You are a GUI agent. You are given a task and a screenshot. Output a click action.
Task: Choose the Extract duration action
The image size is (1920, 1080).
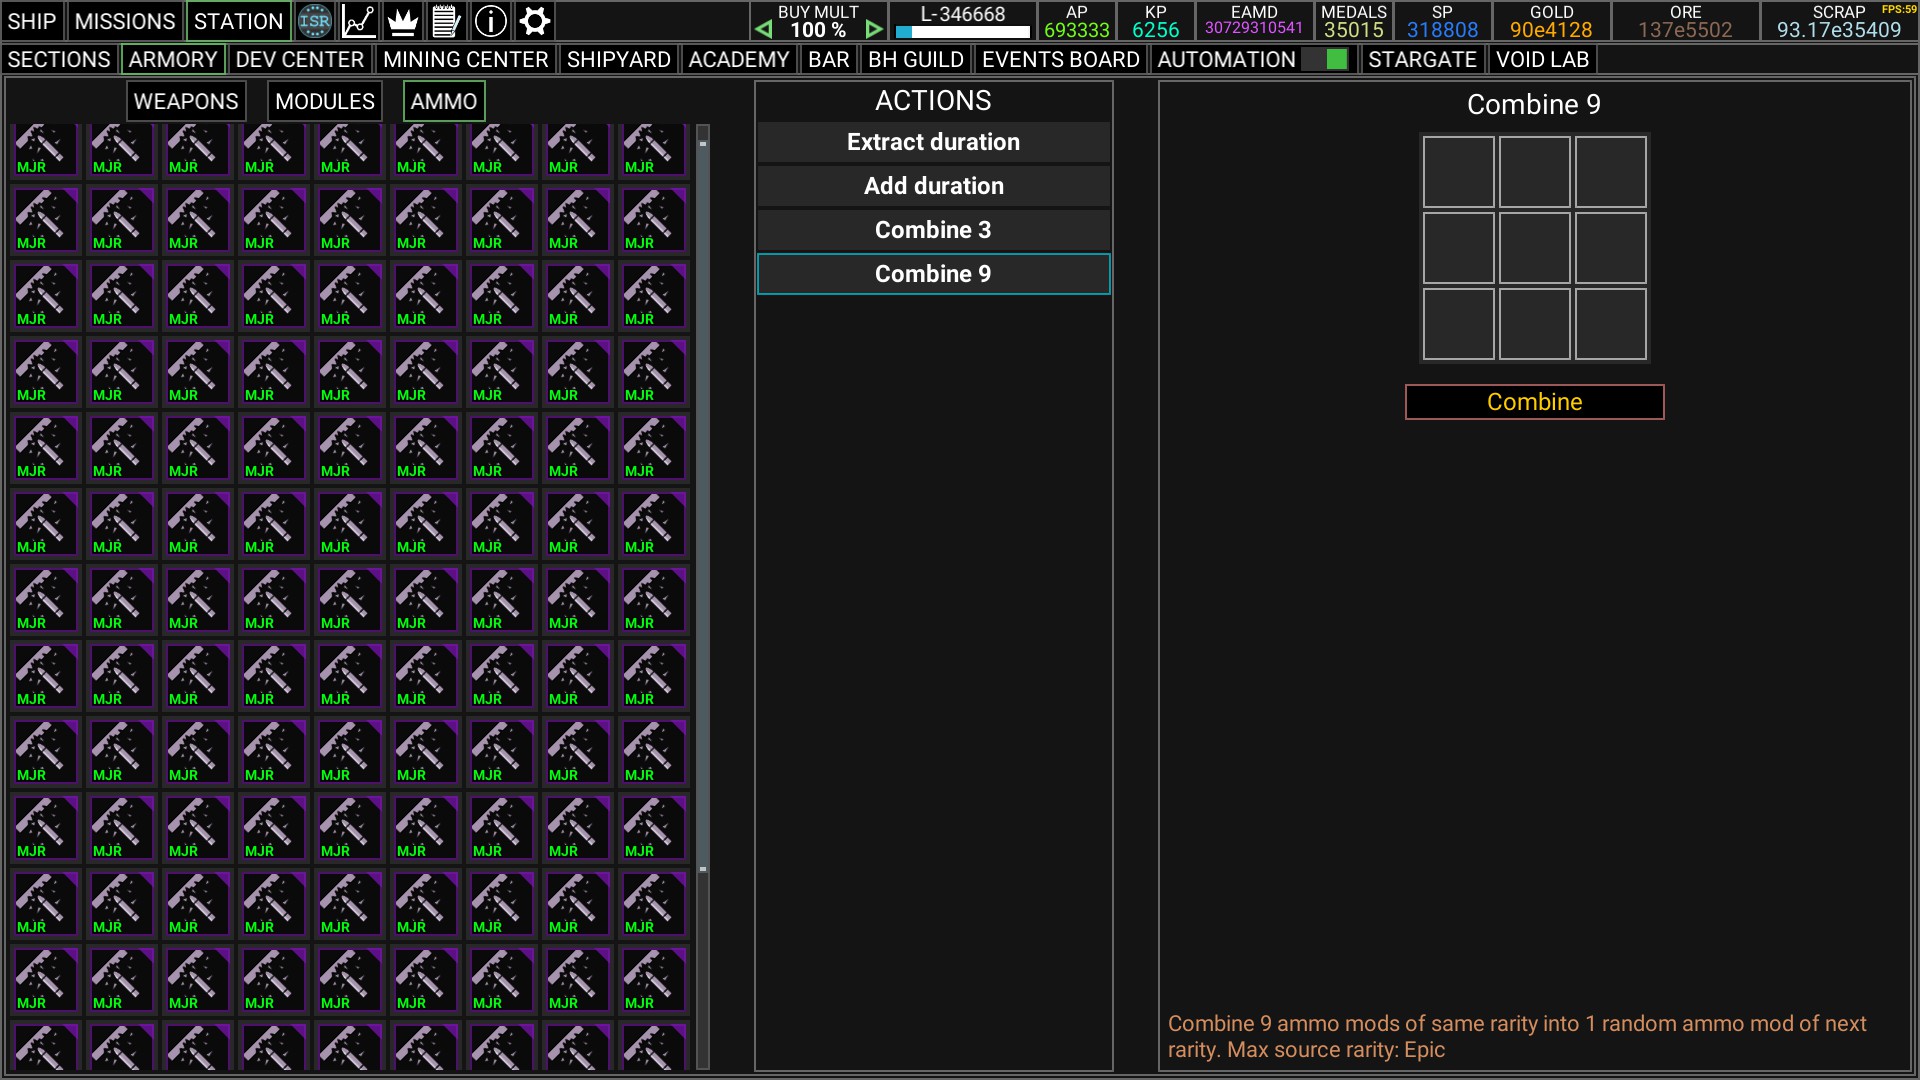click(933, 142)
